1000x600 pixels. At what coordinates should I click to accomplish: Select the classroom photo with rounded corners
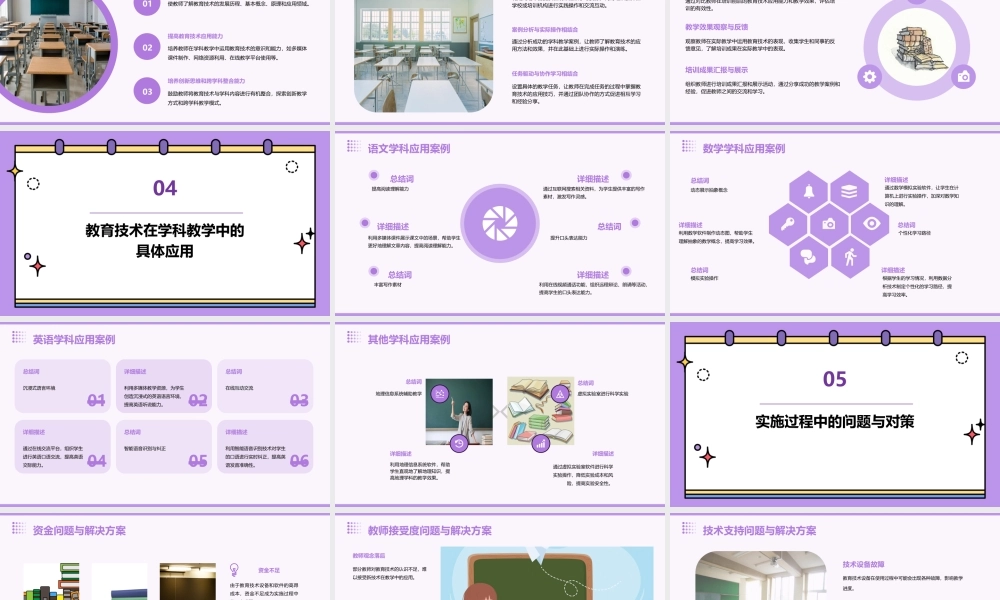point(423,55)
